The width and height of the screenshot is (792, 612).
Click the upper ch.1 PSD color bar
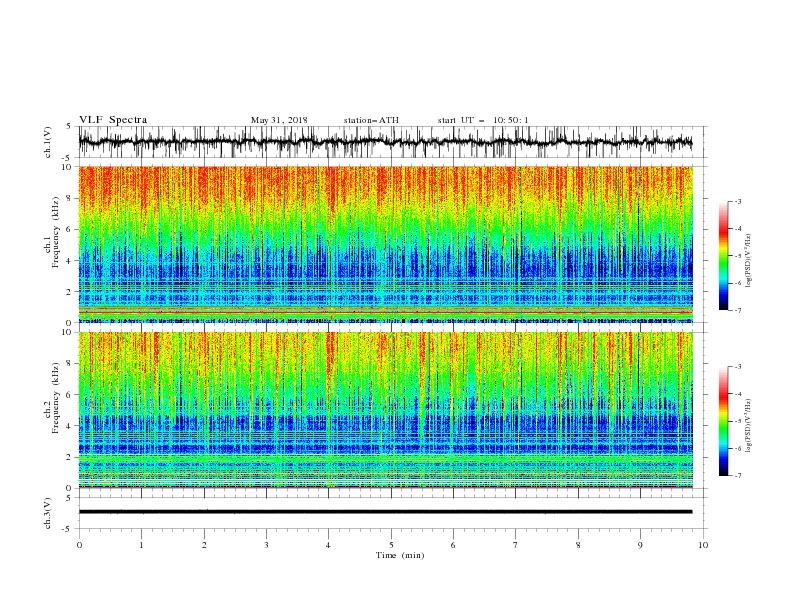(723, 256)
